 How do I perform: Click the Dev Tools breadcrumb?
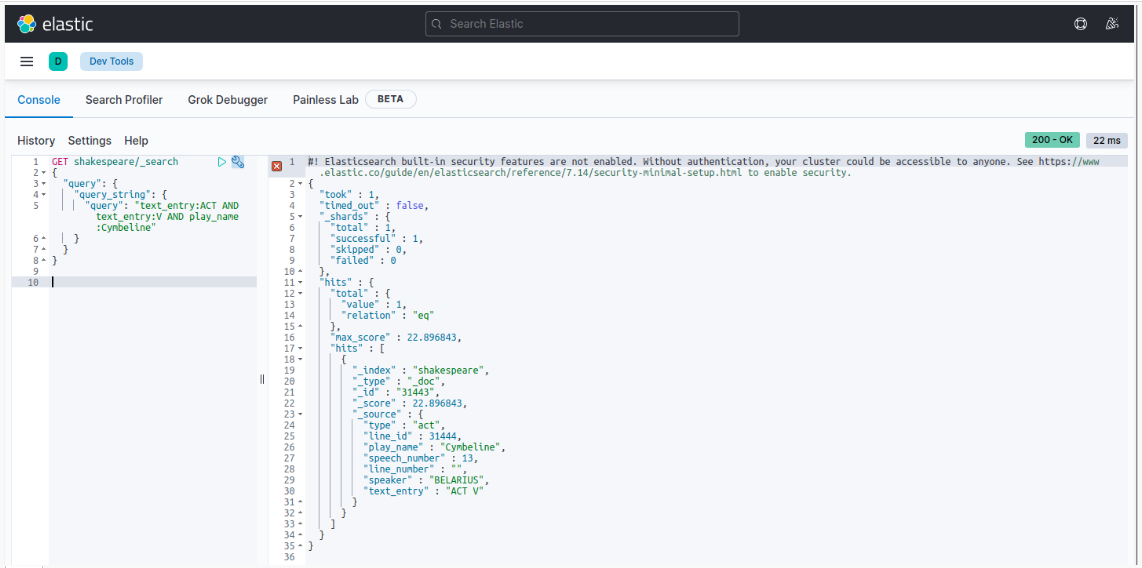[111, 62]
